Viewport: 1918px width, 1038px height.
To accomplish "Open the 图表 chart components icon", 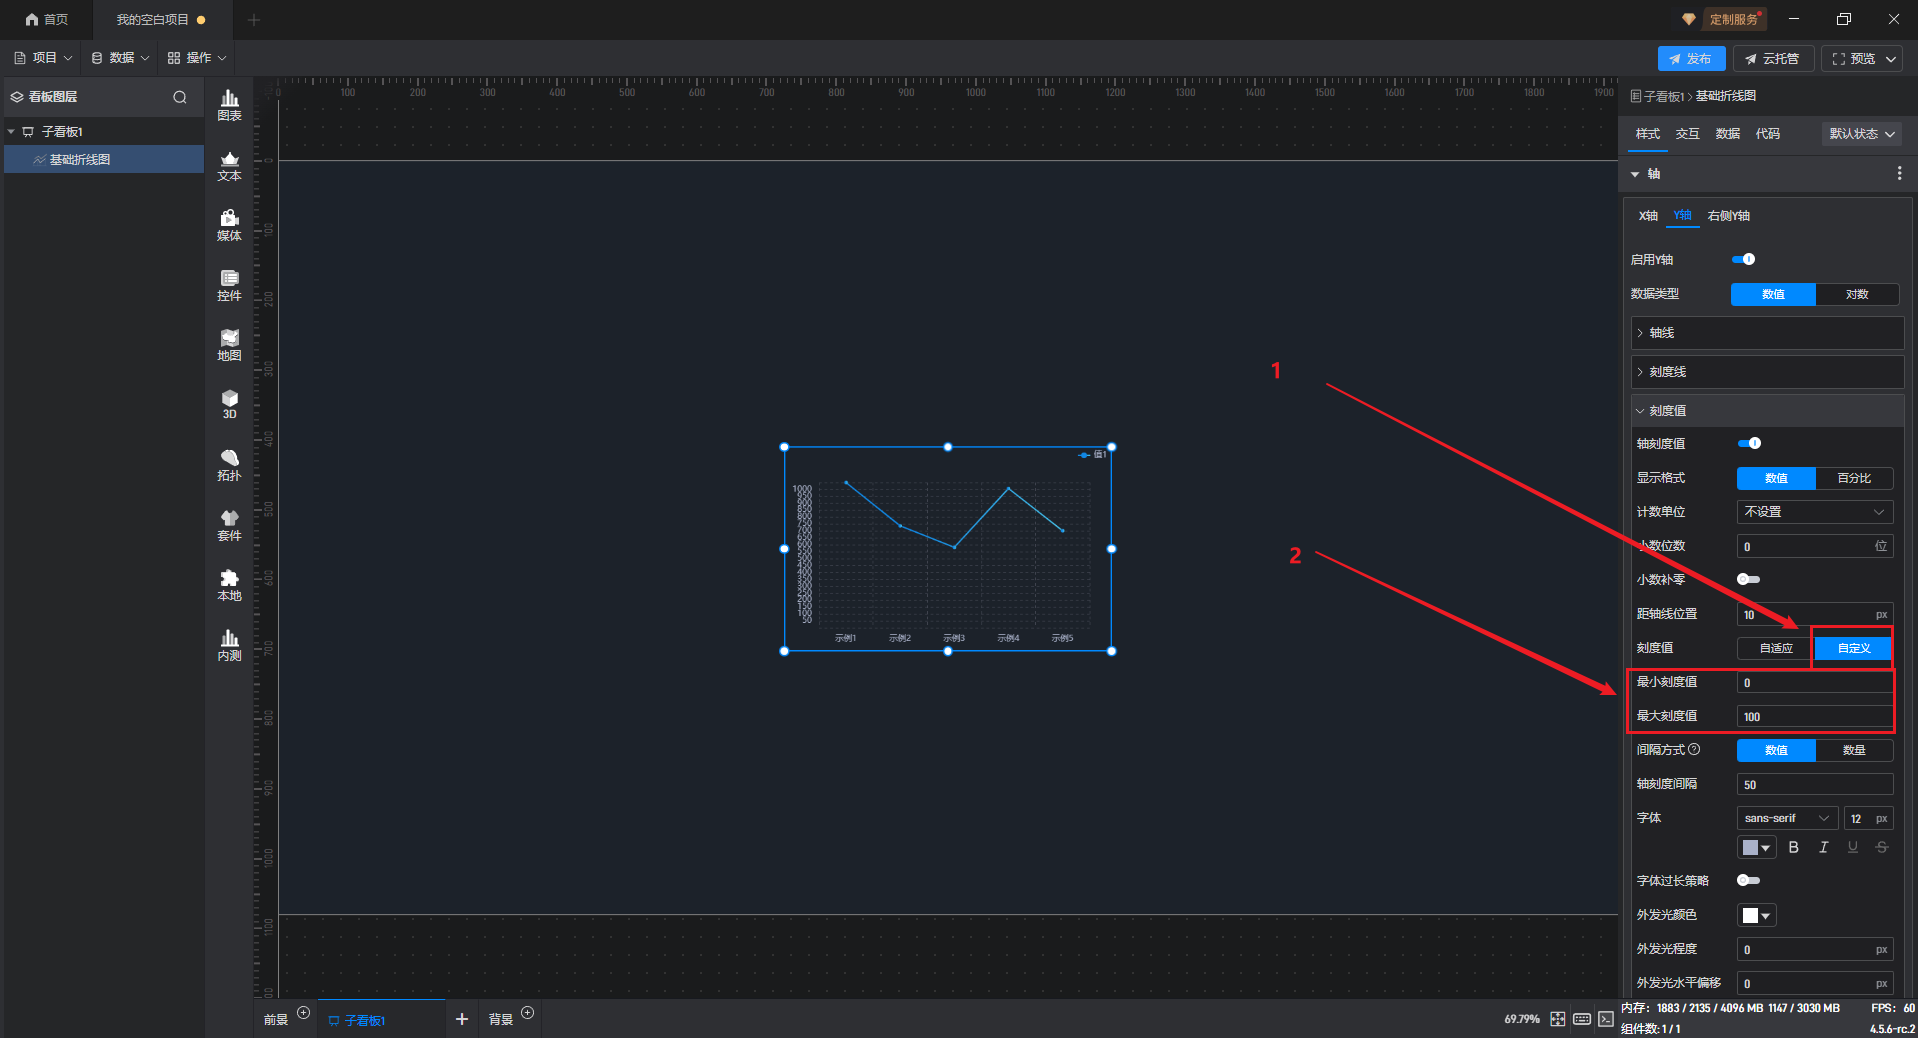I will (229, 105).
